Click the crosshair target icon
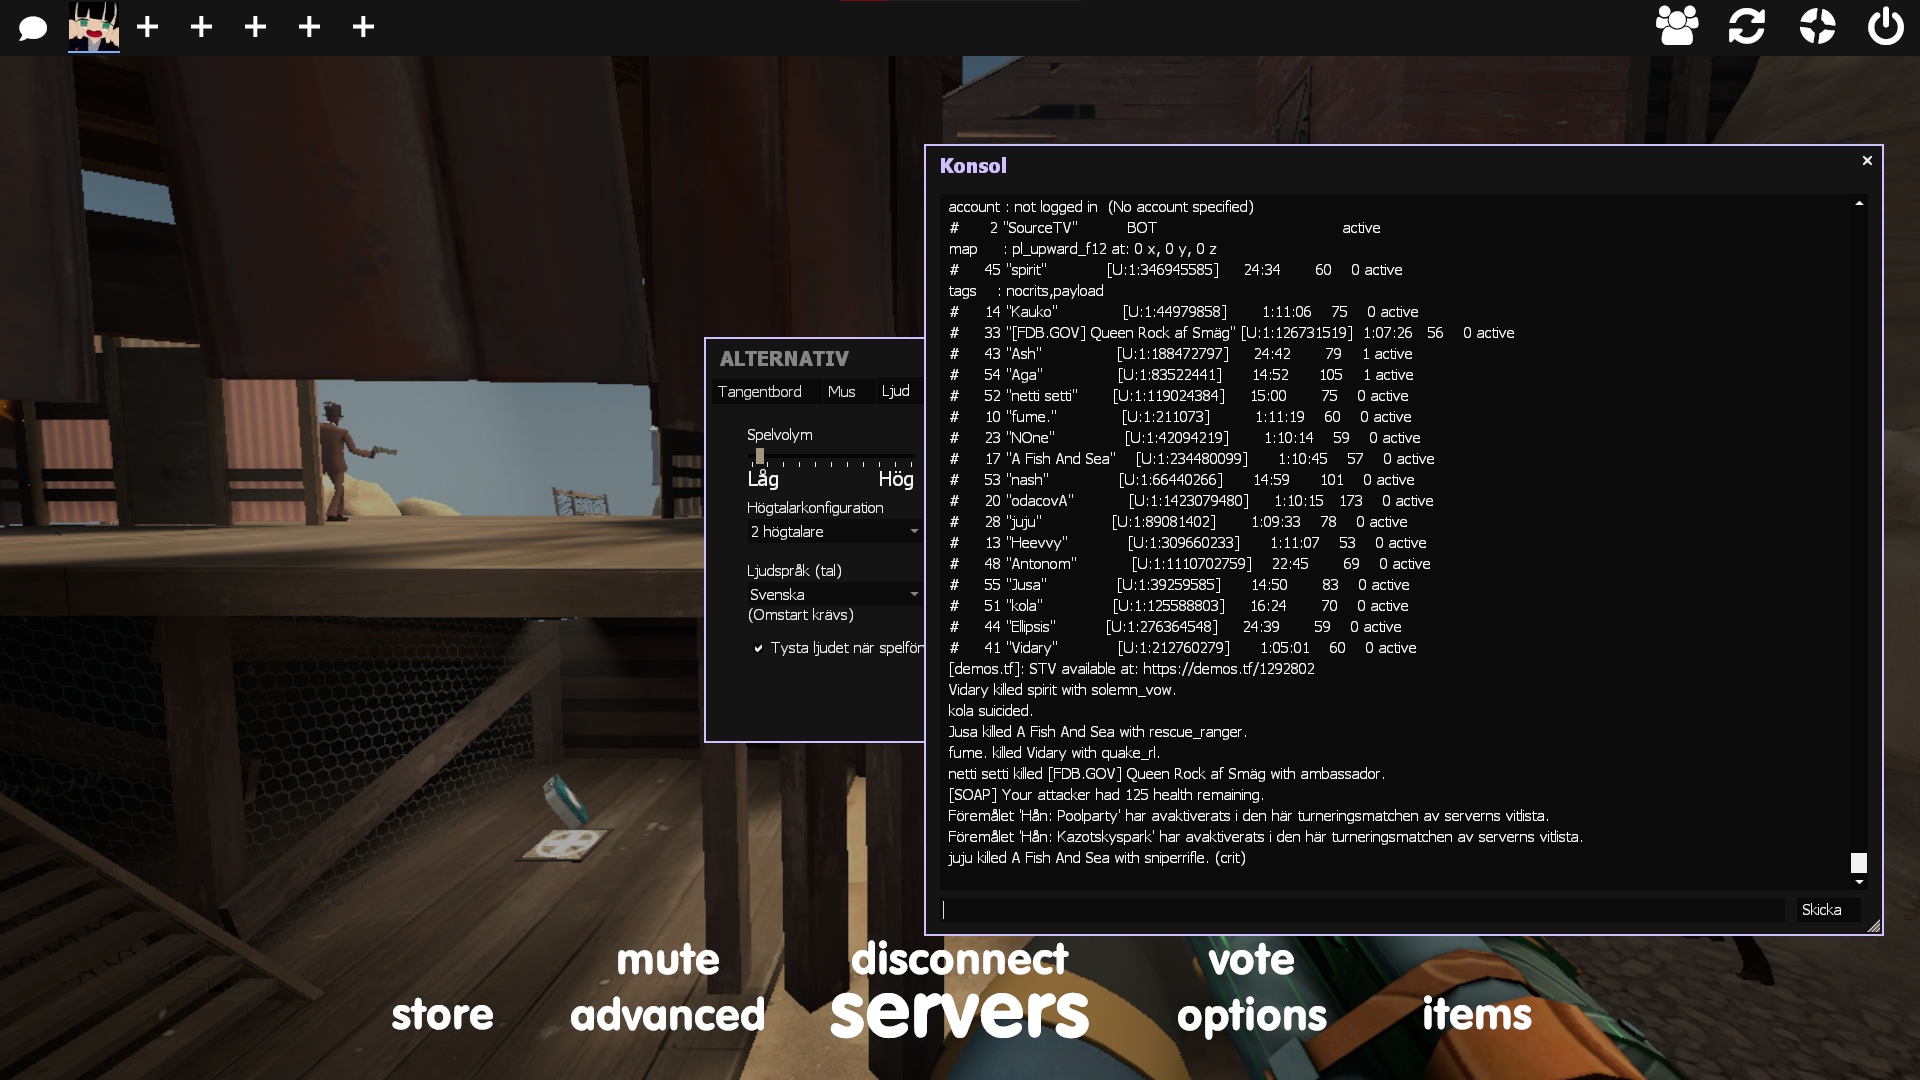The width and height of the screenshot is (1920, 1080). coord(1817,26)
